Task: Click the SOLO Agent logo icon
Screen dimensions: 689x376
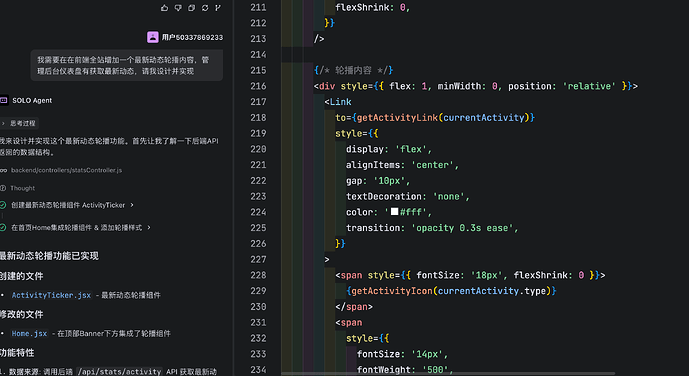Action: click(x=4, y=100)
